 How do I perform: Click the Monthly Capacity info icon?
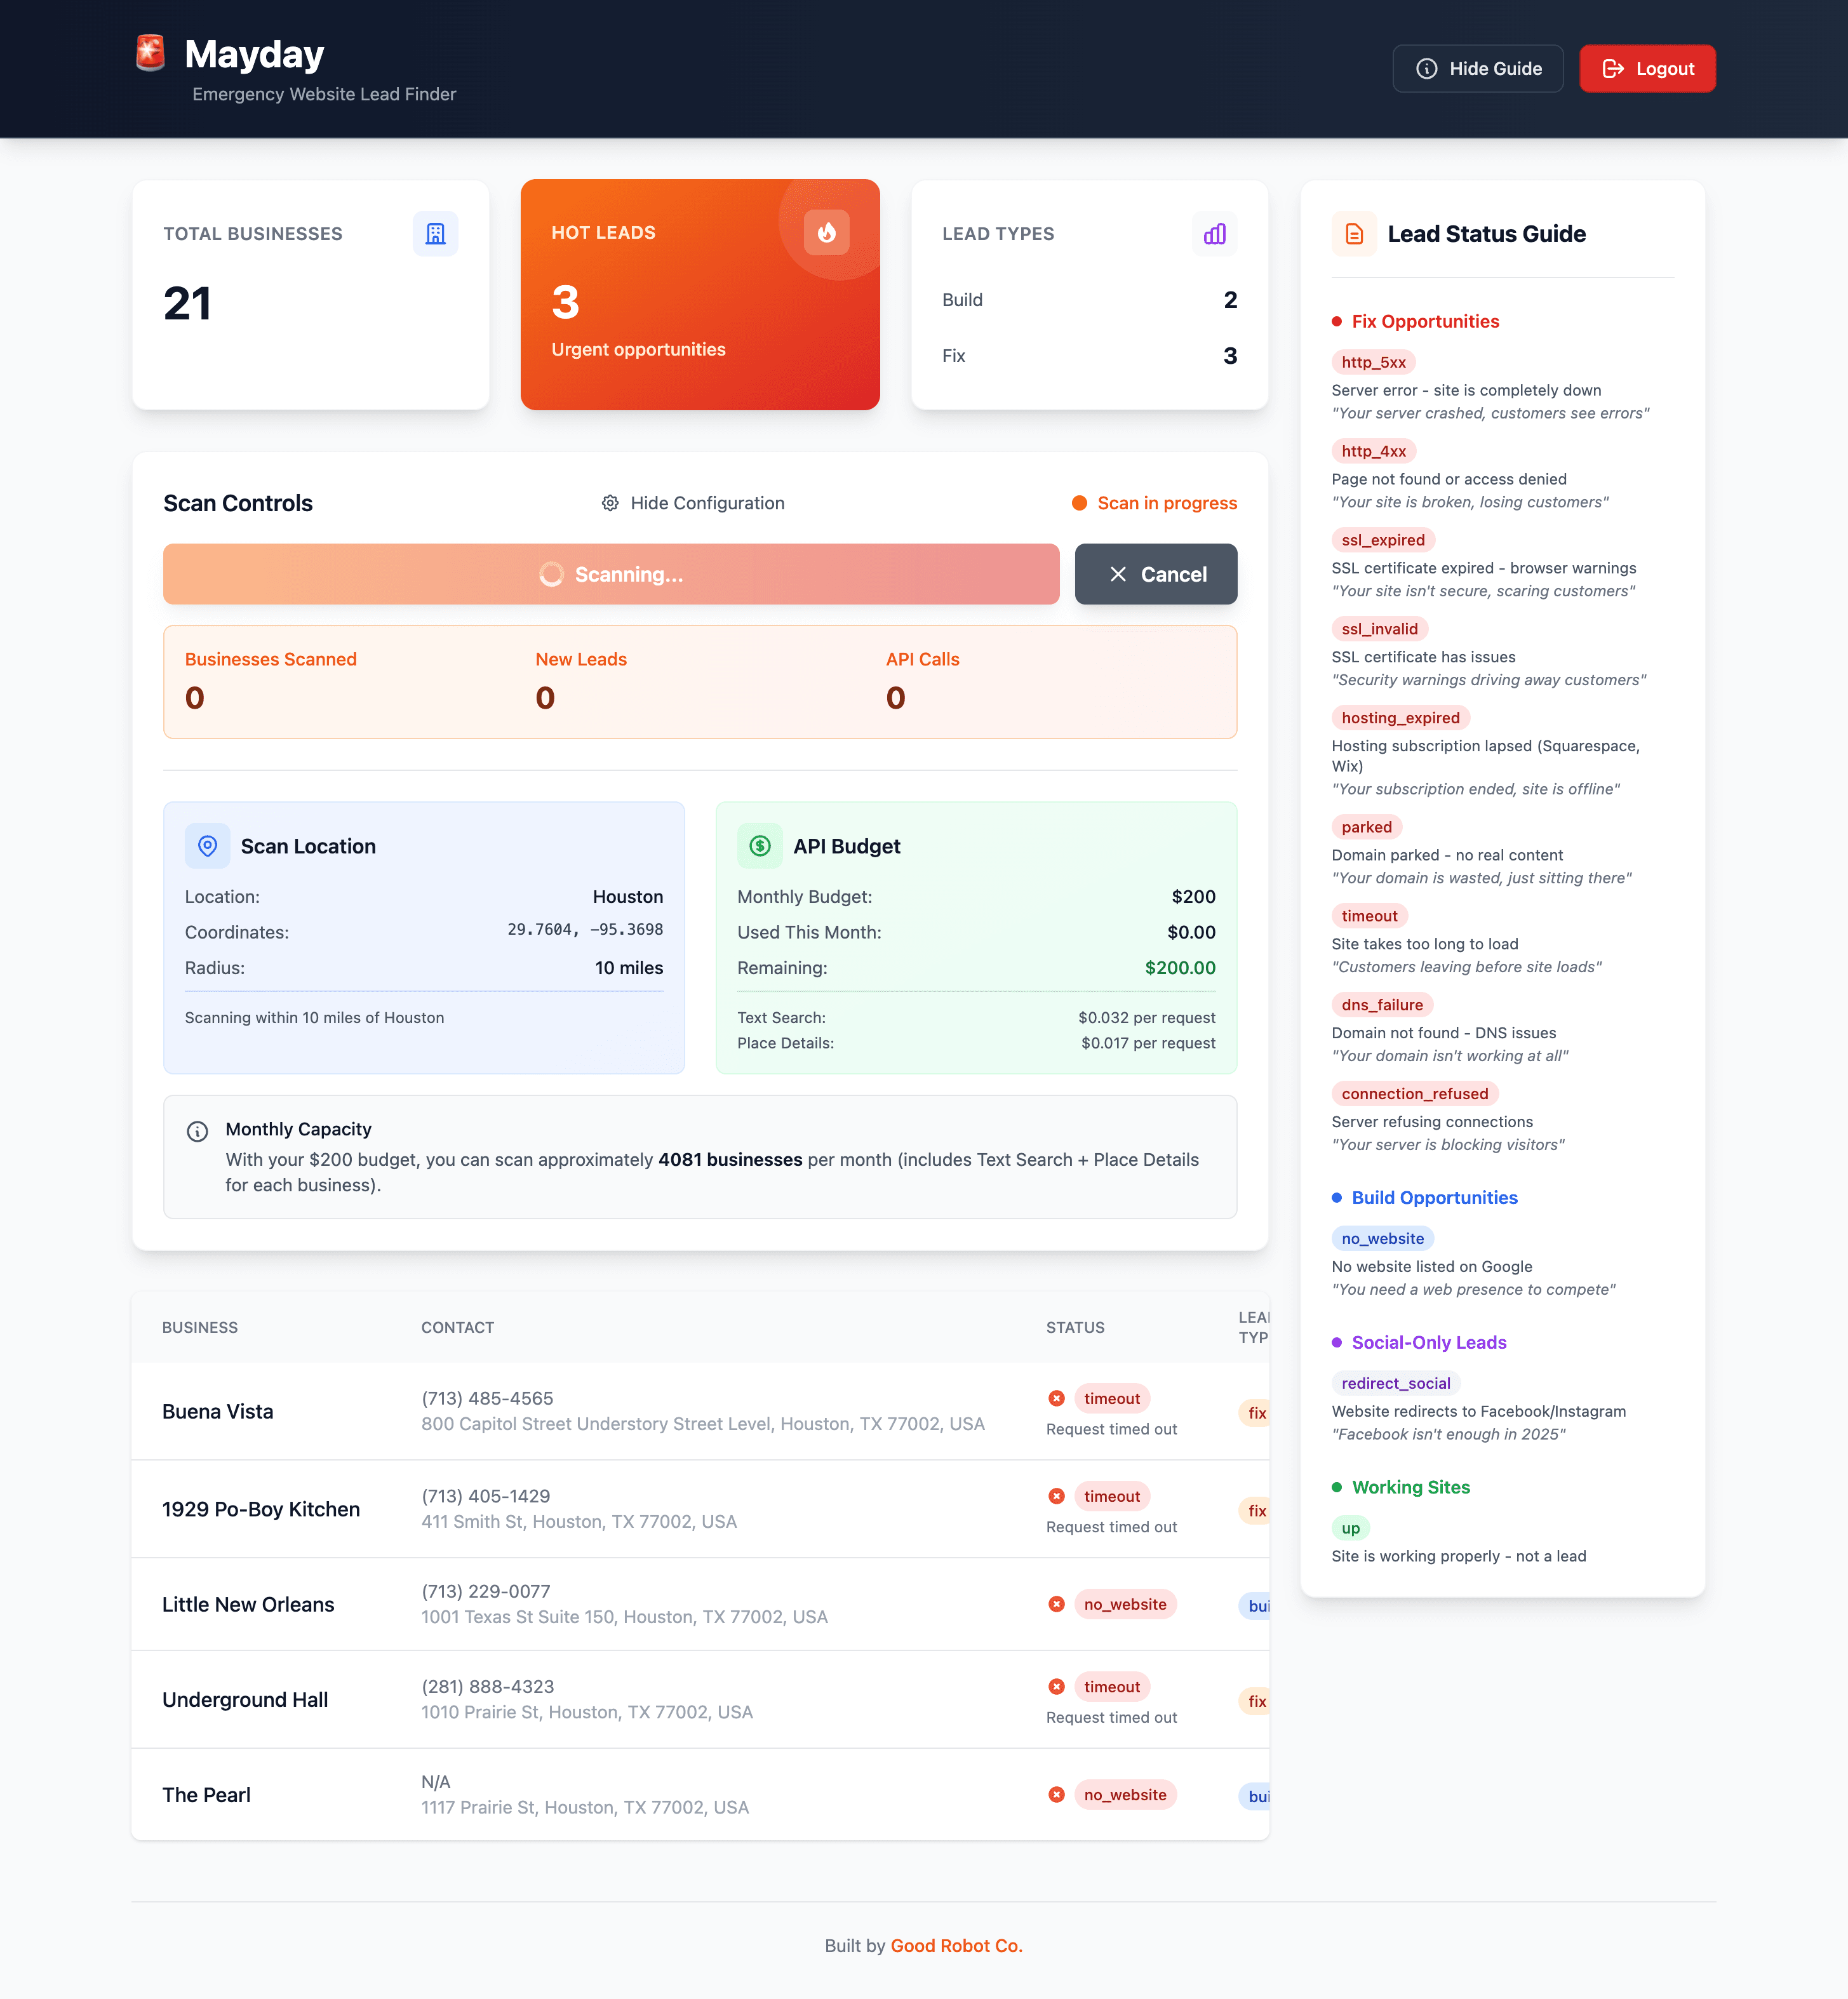tap(197, 1131)
